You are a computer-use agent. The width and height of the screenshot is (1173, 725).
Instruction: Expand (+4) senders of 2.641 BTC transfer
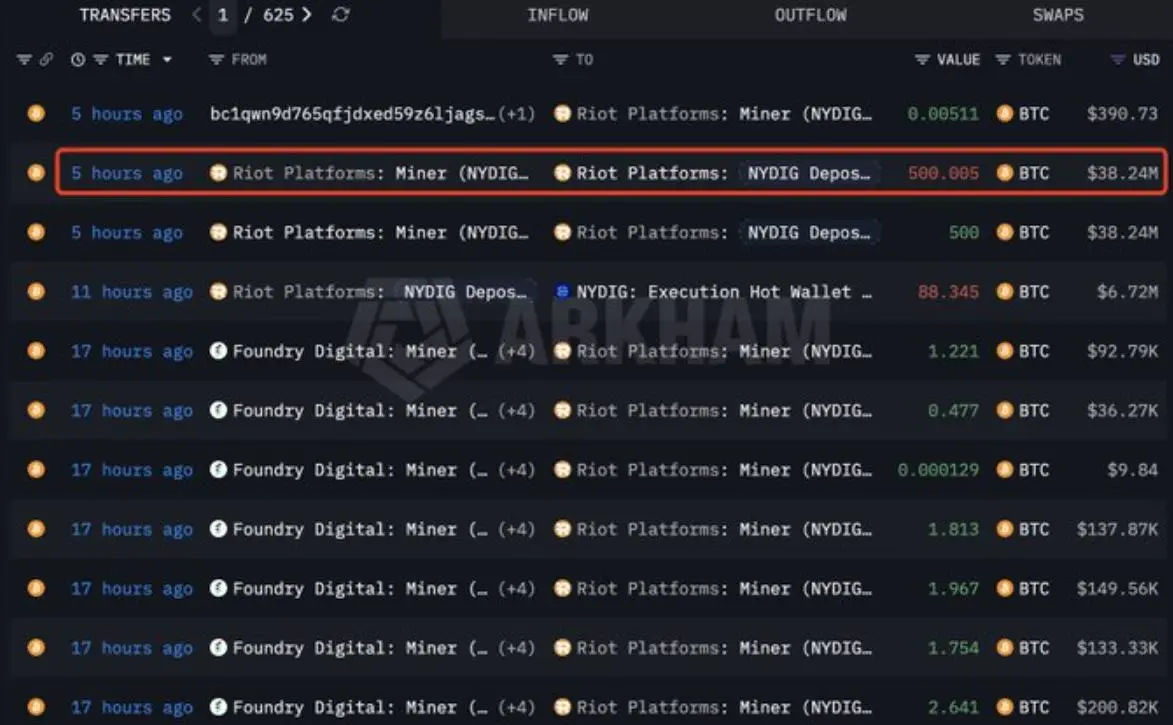pyautogui.click(x=517, y=707)
